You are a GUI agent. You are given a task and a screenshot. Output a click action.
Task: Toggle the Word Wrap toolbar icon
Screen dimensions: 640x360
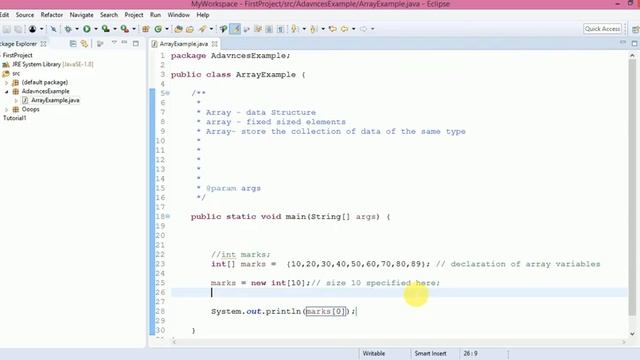(x=258, y=29)
